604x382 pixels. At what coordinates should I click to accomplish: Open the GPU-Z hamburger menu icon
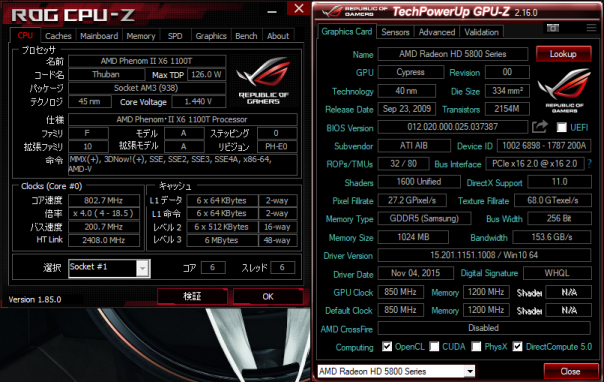(591, 28)
